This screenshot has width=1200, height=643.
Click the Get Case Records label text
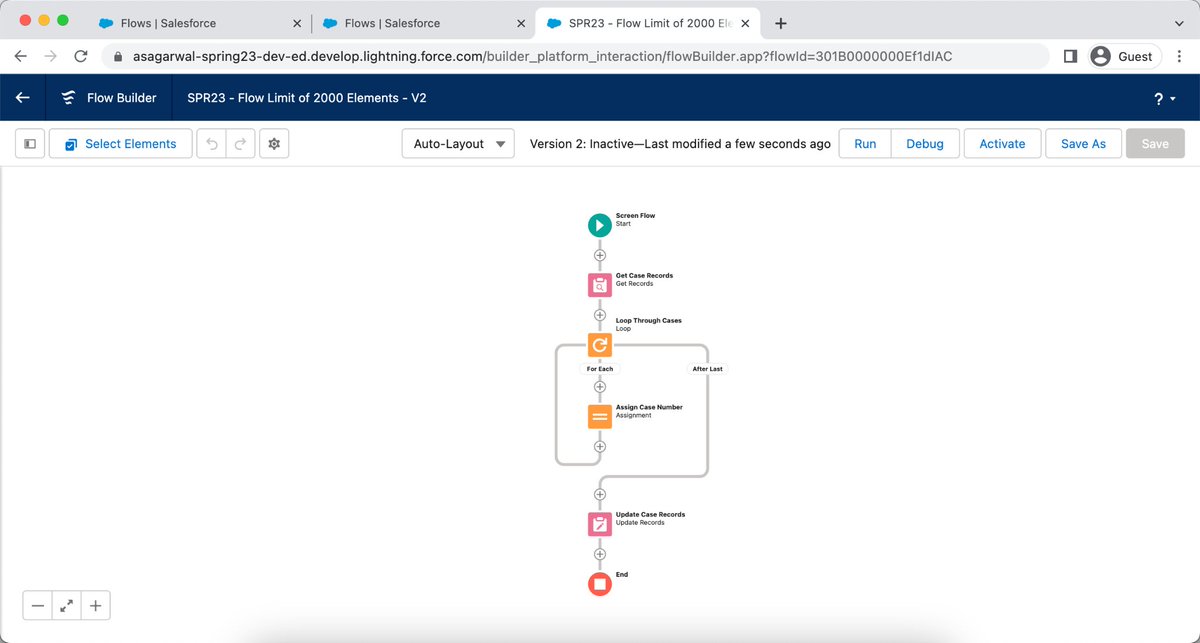645,276
